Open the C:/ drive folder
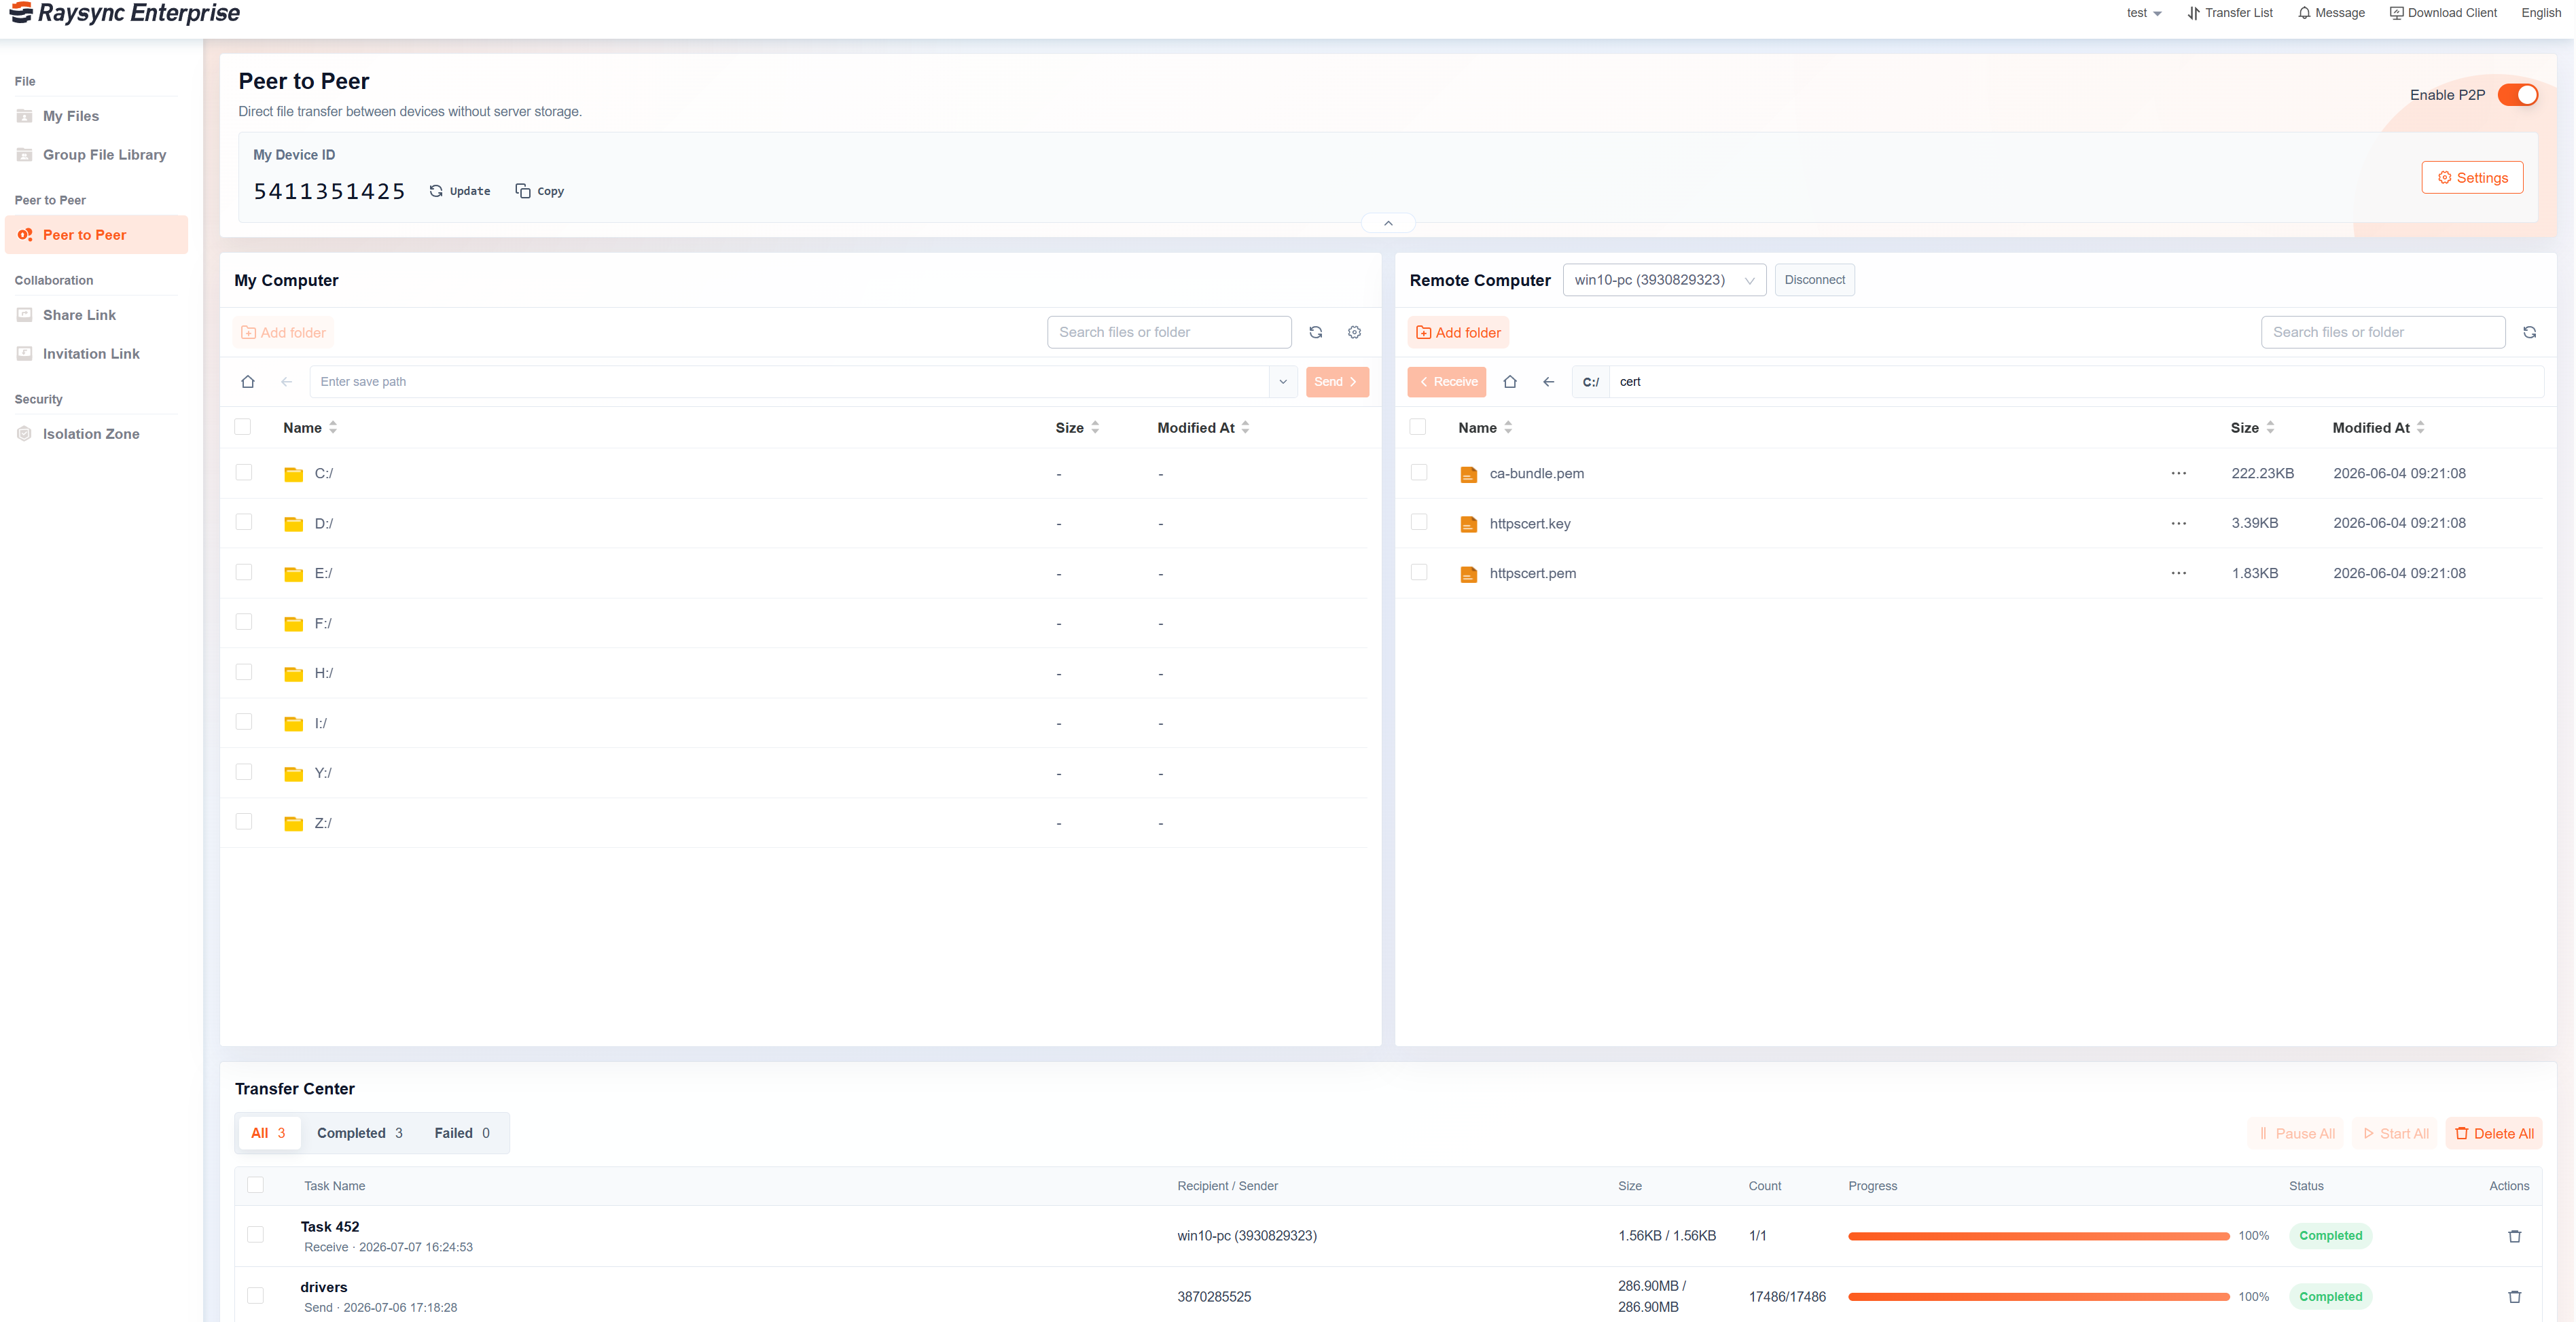2576x1322 pixels. coord(323,473)
